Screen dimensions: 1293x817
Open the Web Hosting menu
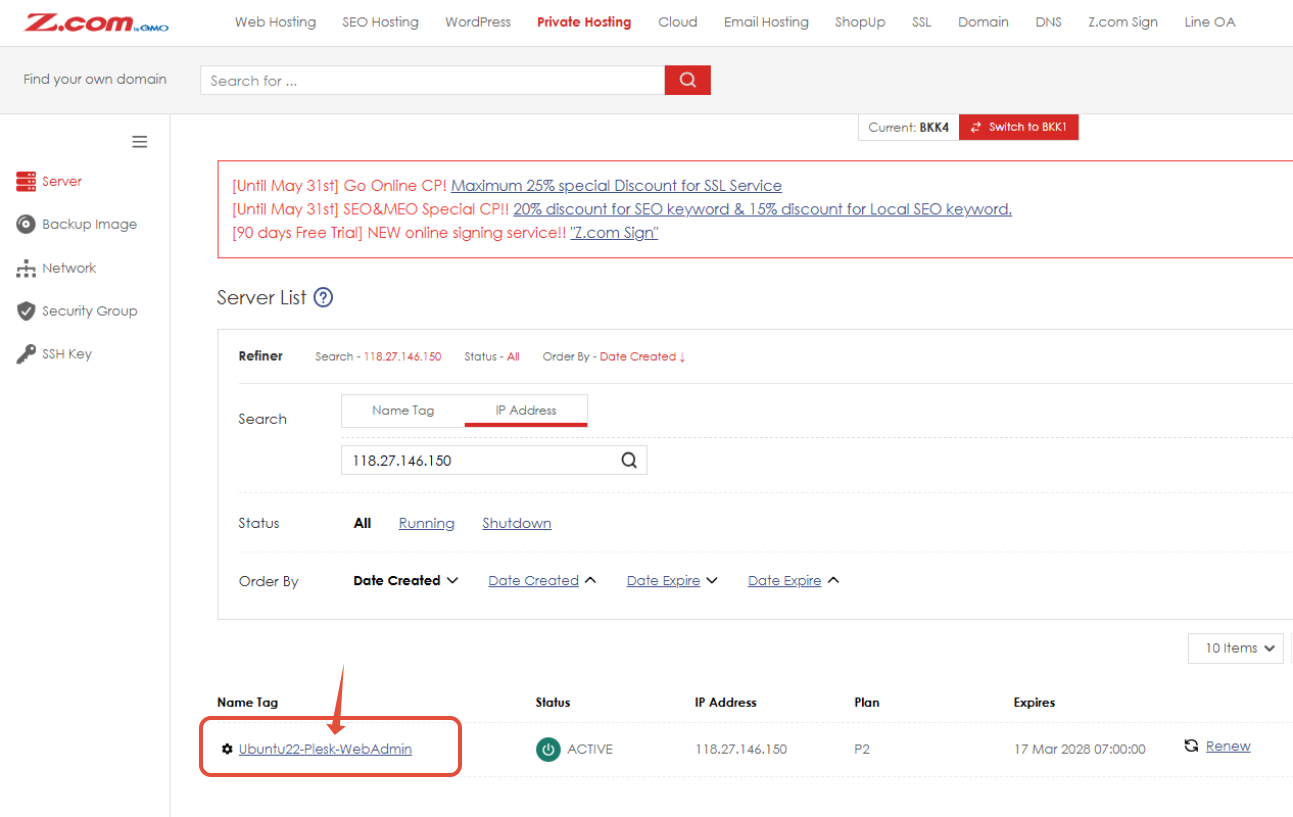[x=275, y=22]
